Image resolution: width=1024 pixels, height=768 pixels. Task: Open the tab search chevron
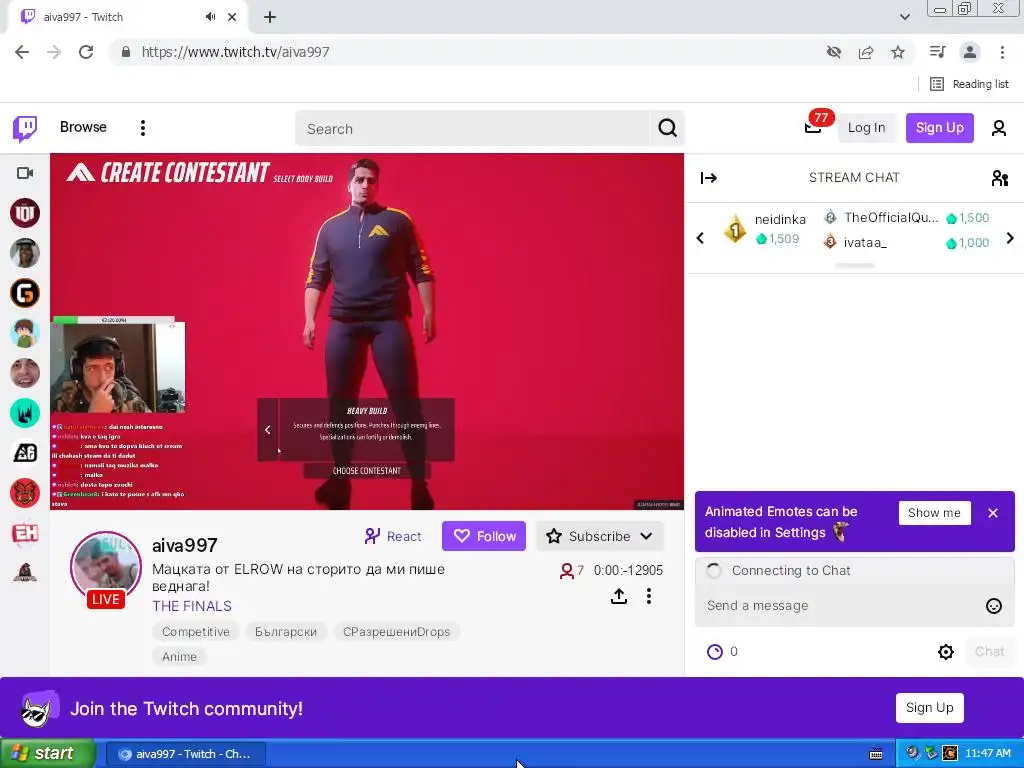[904, 17]
